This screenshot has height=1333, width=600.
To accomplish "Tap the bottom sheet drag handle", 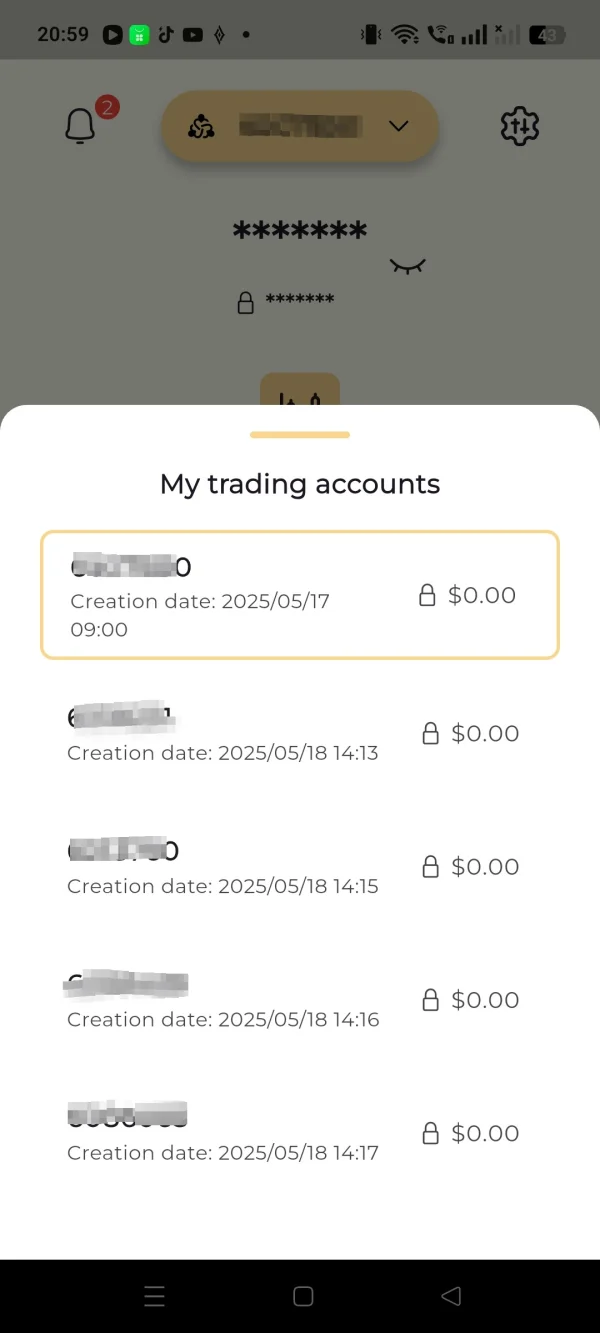I will point(300,435).
